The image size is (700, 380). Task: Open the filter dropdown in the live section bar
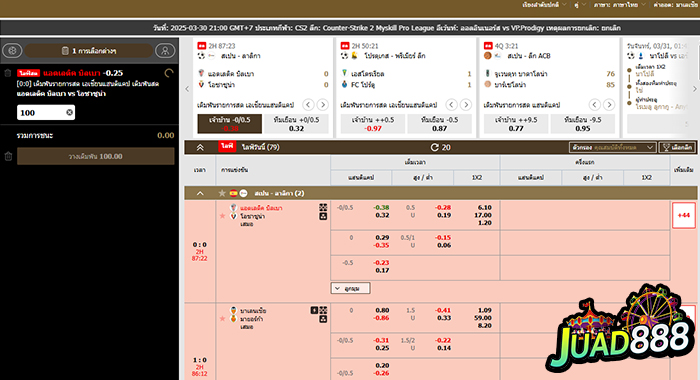point(612,147)
